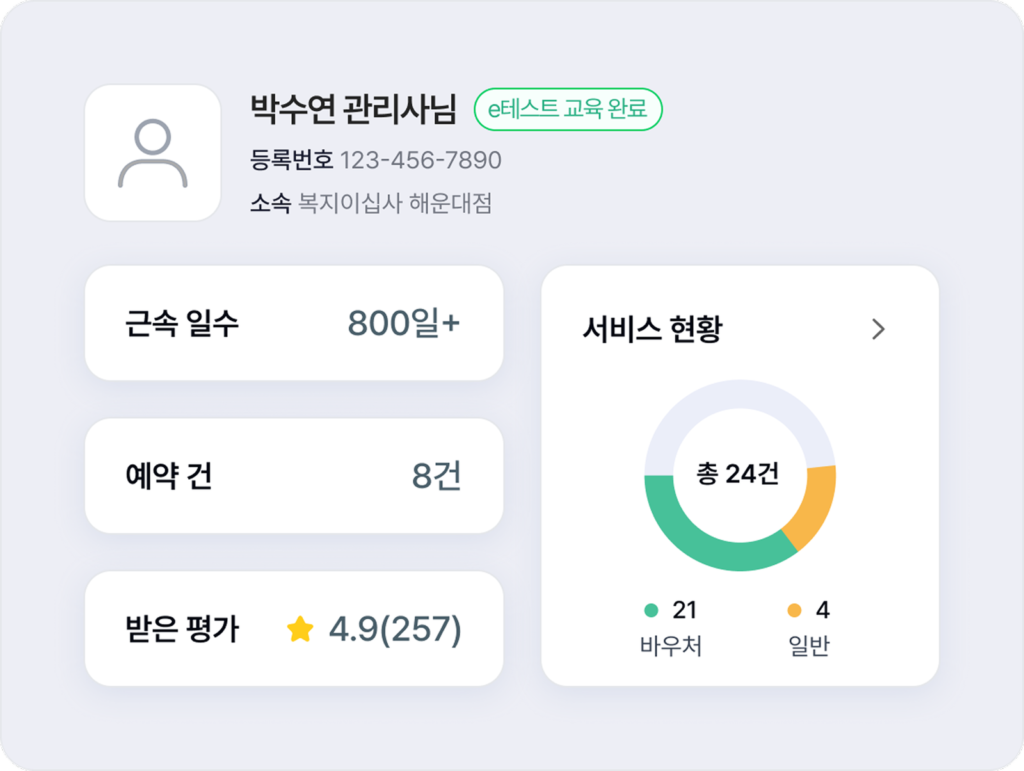The height and width of the screenshot is (771, 1024).
Task: Click the 4.9(257) rating value
Action: point(395,629)
